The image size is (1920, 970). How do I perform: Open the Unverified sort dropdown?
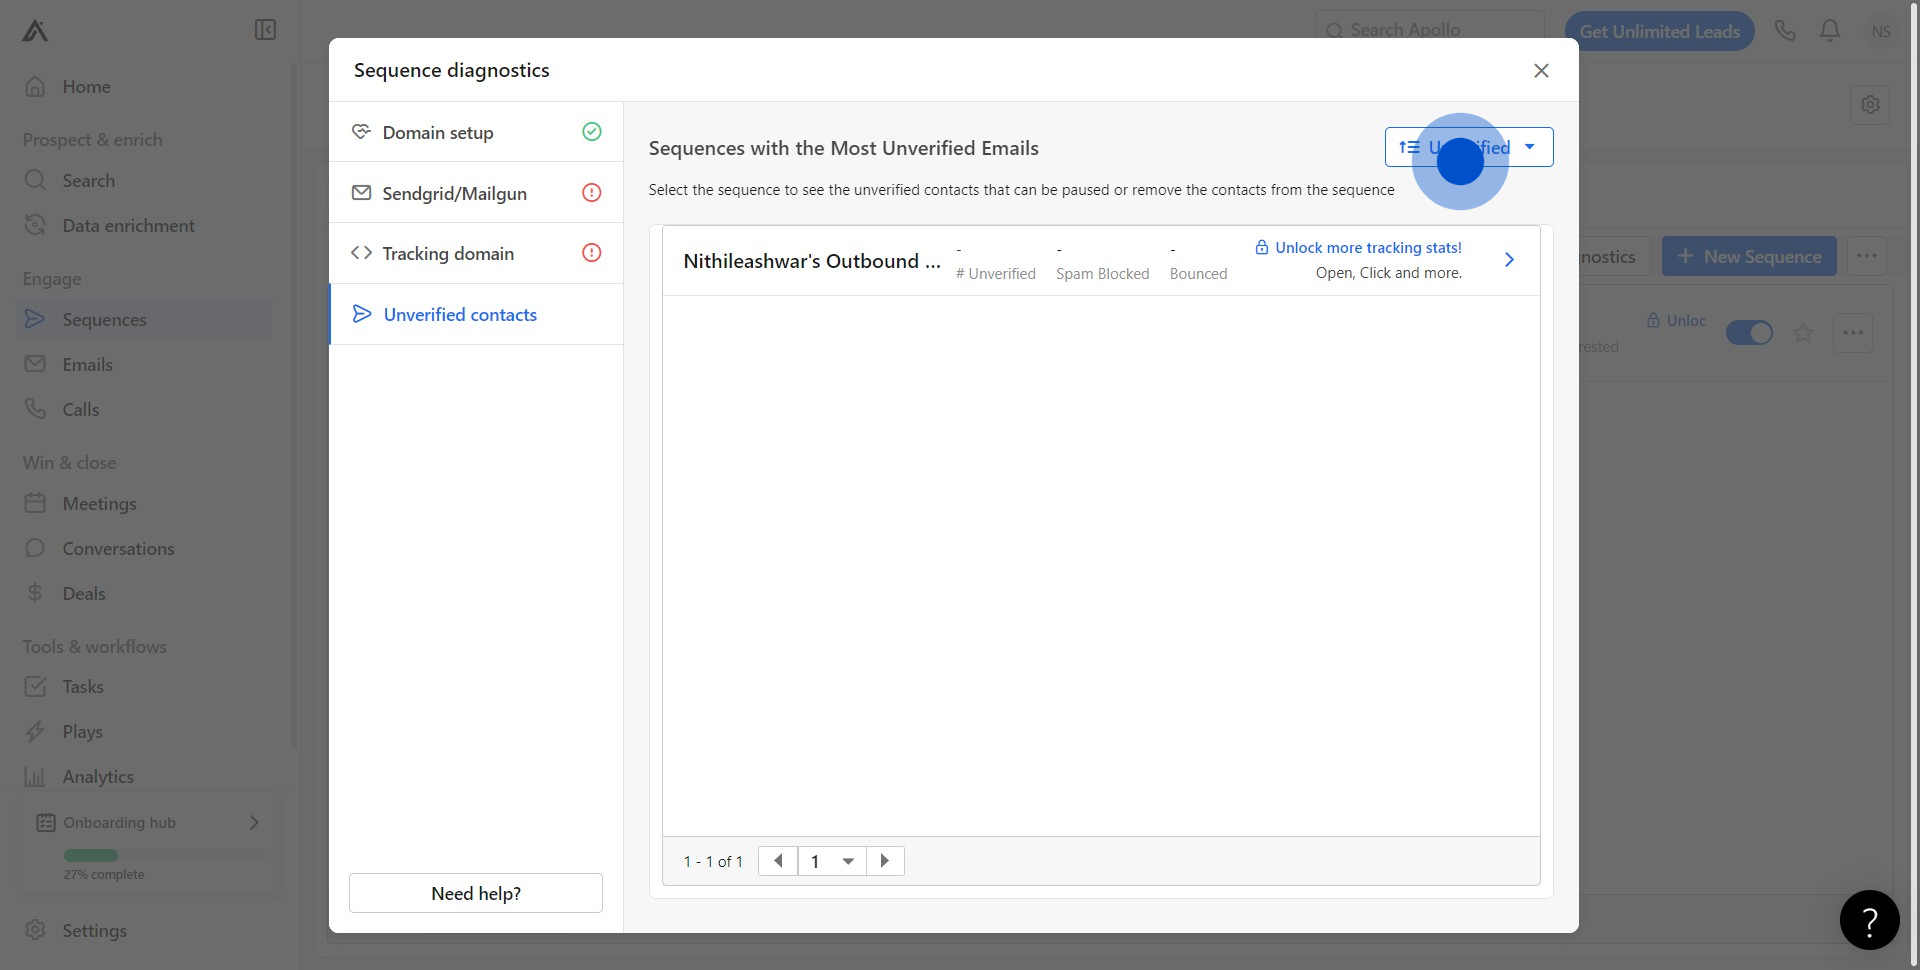tap(1468, 147)
